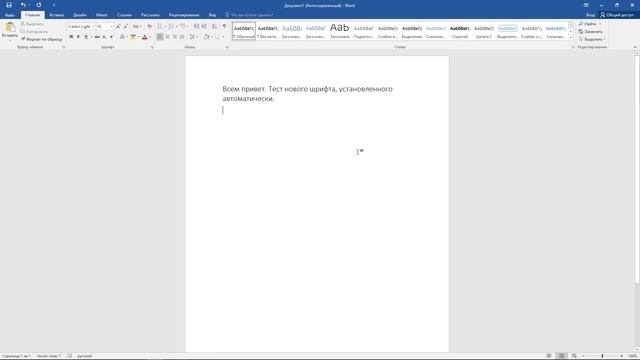Apply large Aab Заголовок title style

(340, 31)
